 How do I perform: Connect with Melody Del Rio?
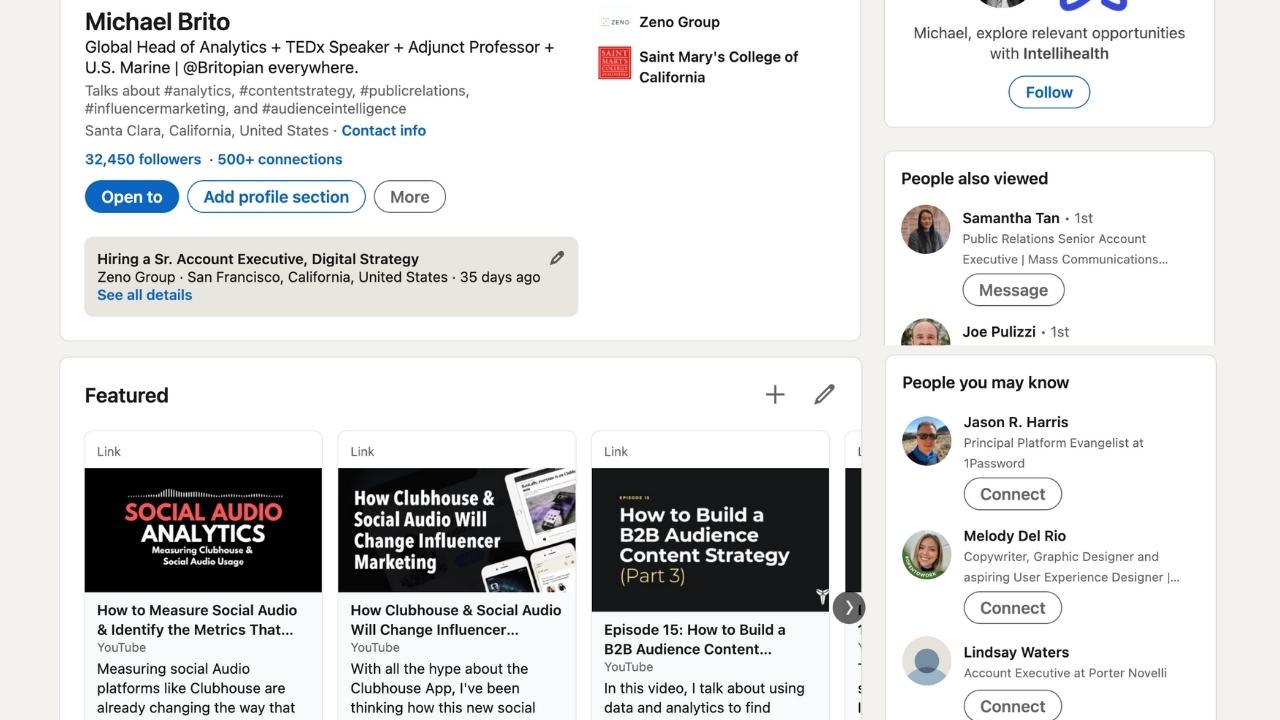coord(1012,608)
